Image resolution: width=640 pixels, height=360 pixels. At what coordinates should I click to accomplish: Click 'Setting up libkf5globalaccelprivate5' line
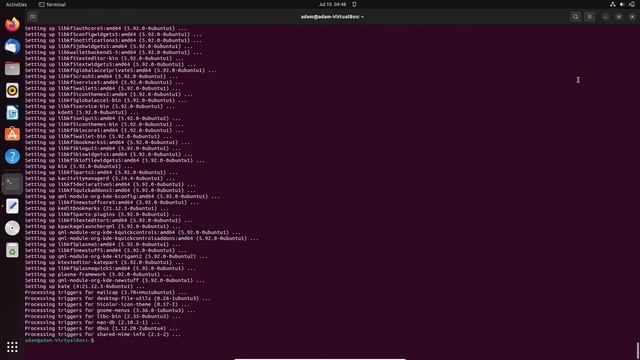(x=121, y=70)
